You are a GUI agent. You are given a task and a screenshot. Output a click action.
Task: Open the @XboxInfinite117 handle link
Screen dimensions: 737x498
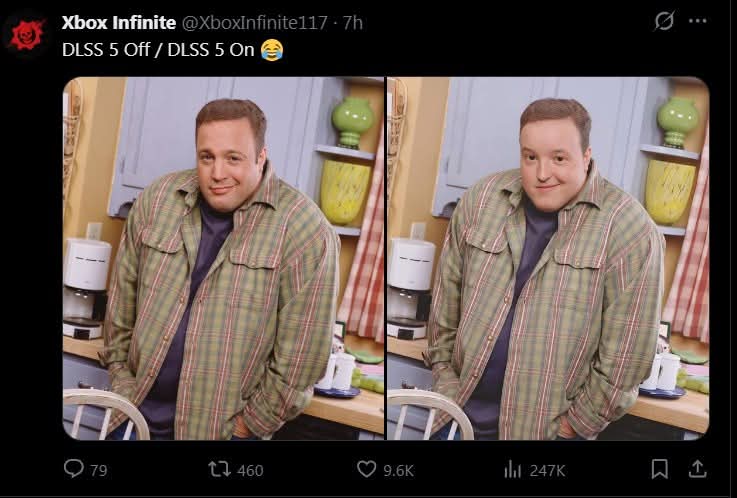(x=254, y=23)
